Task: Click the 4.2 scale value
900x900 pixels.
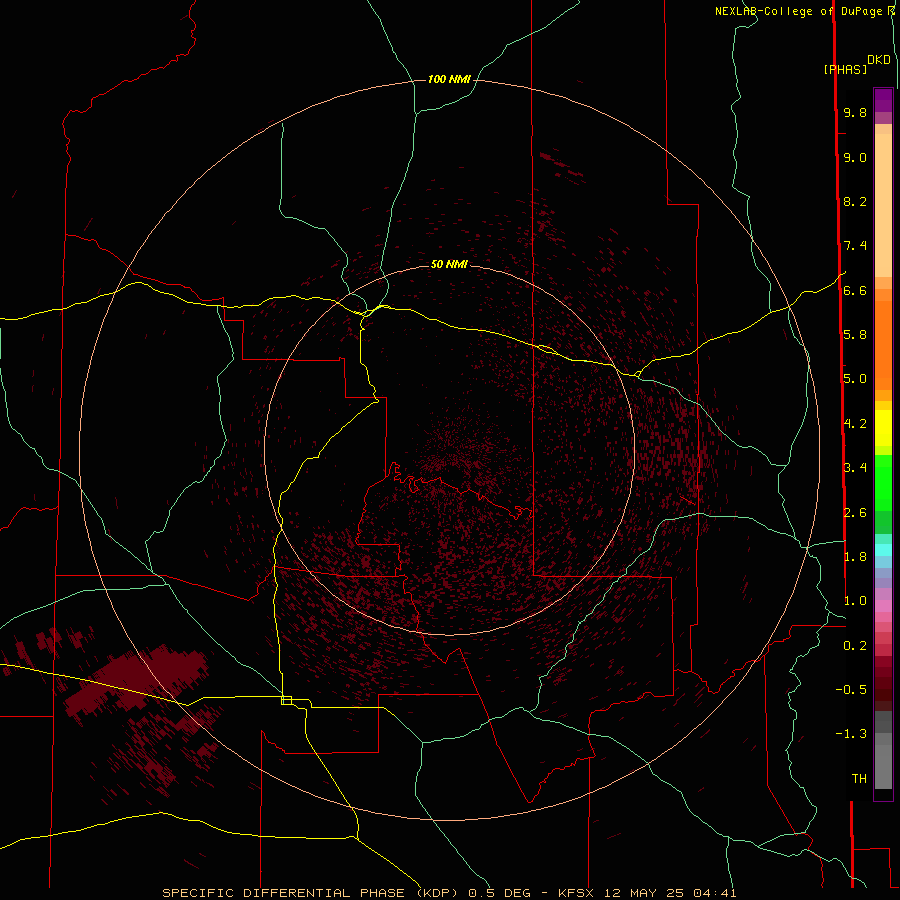Action: click(855, 424)
